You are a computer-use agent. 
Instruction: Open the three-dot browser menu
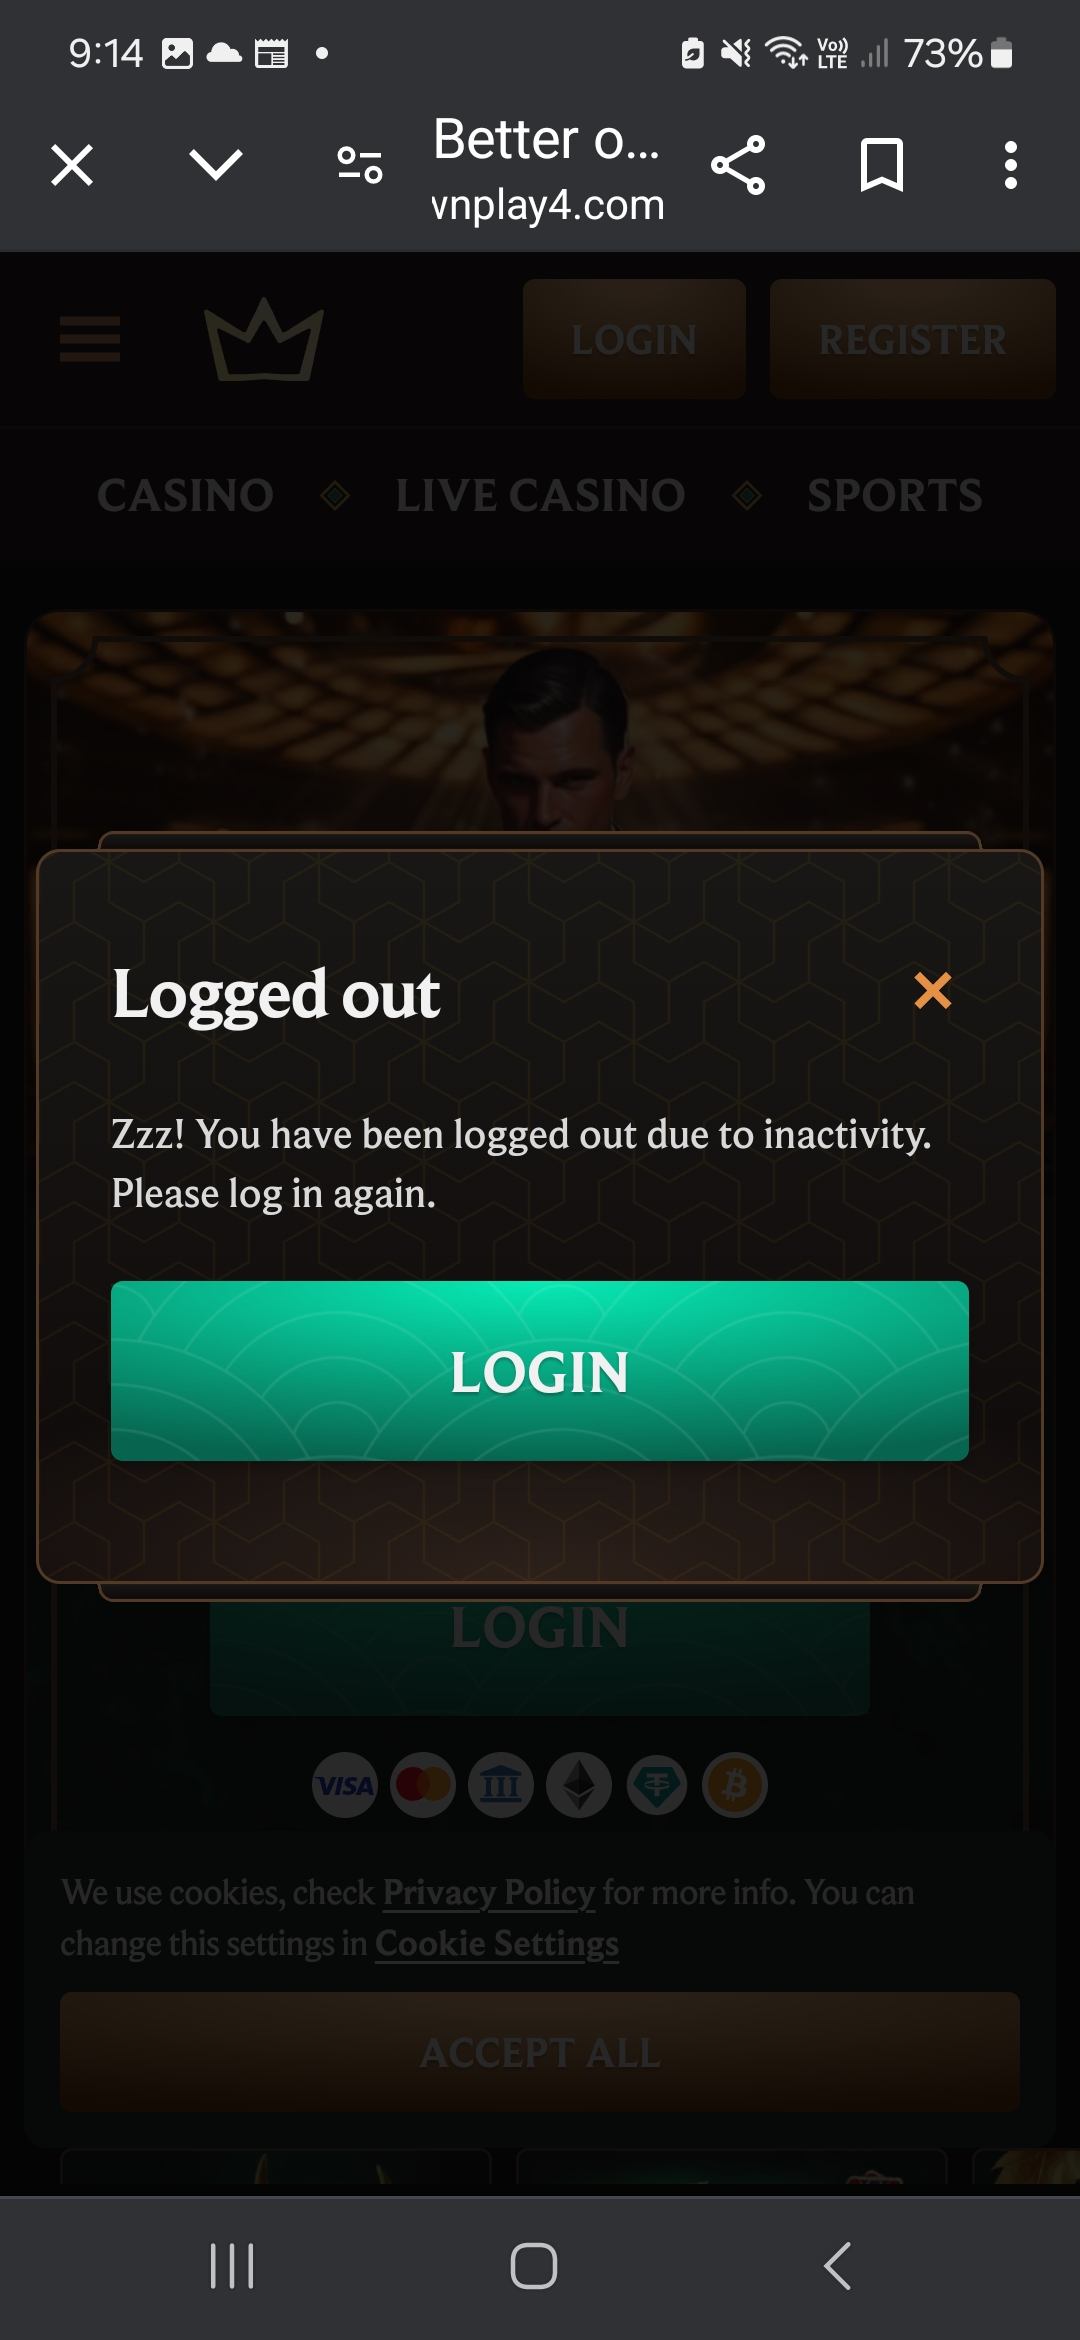click(1011, 165)
